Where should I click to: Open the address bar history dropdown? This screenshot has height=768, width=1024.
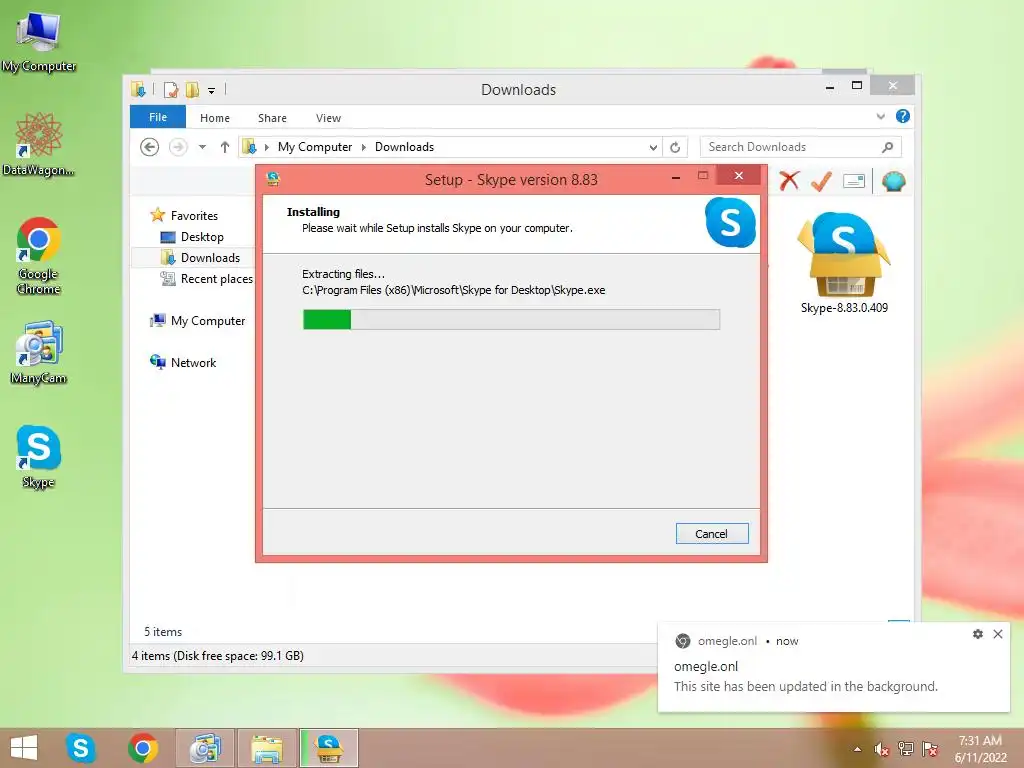point(652,148)
